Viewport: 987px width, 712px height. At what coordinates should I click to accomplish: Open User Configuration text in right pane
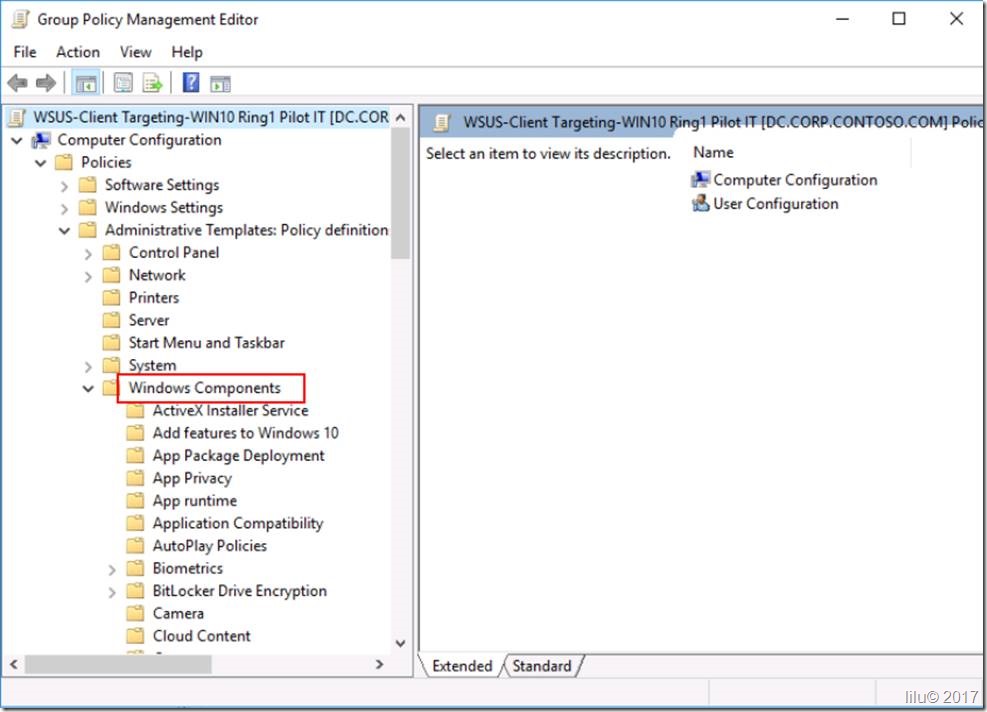(x=776, y=204)
